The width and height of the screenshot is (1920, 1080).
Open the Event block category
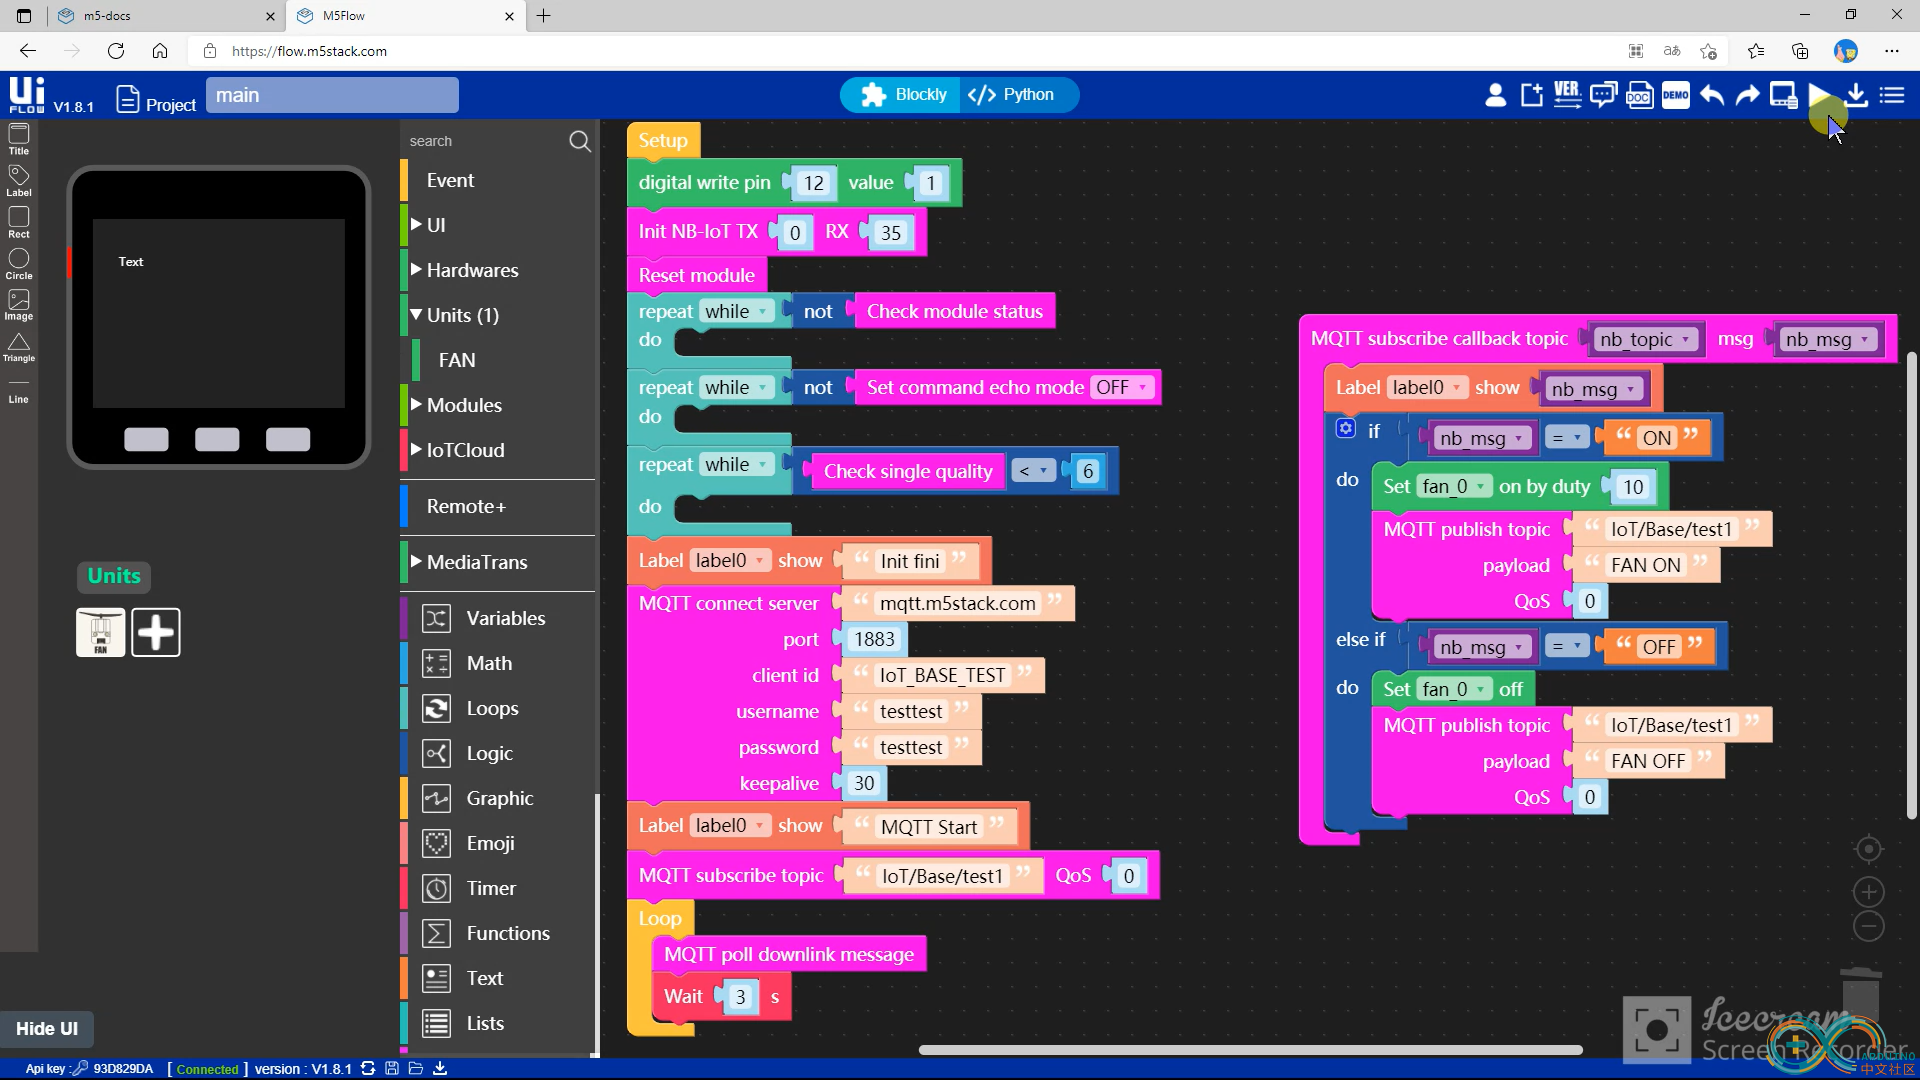[450, 180]
